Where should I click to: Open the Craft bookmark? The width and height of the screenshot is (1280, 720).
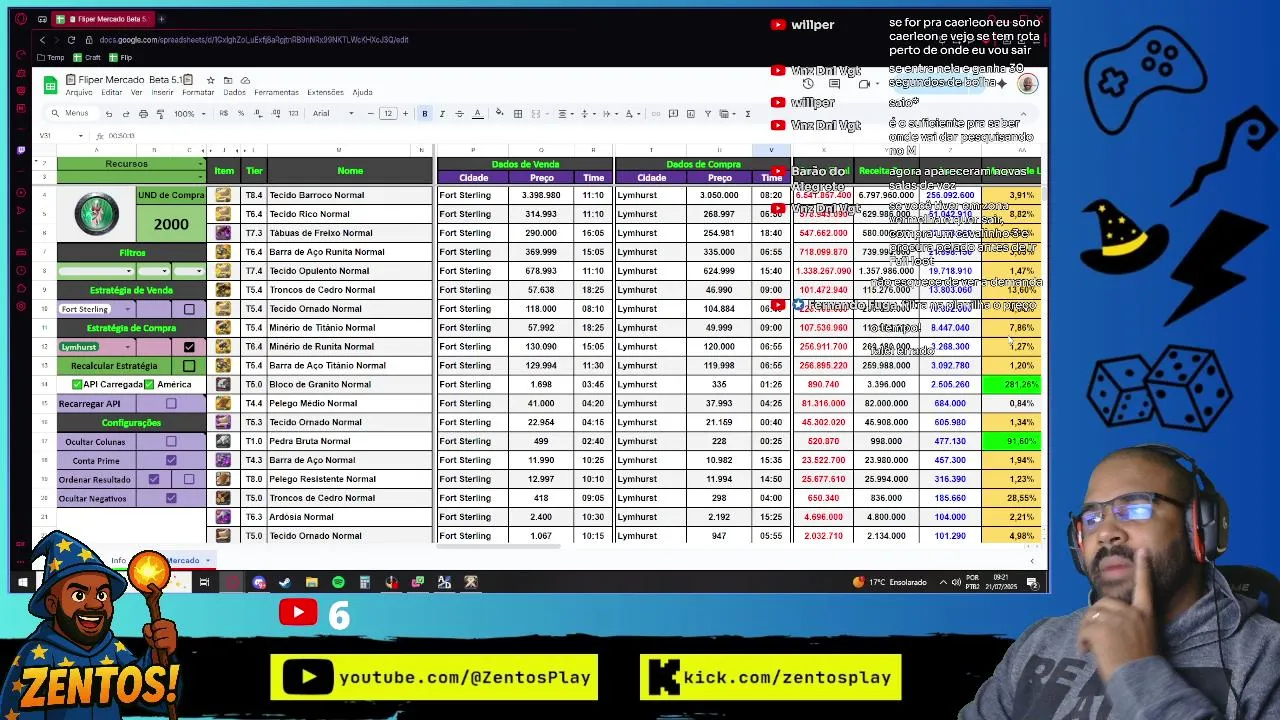(86, 58)
